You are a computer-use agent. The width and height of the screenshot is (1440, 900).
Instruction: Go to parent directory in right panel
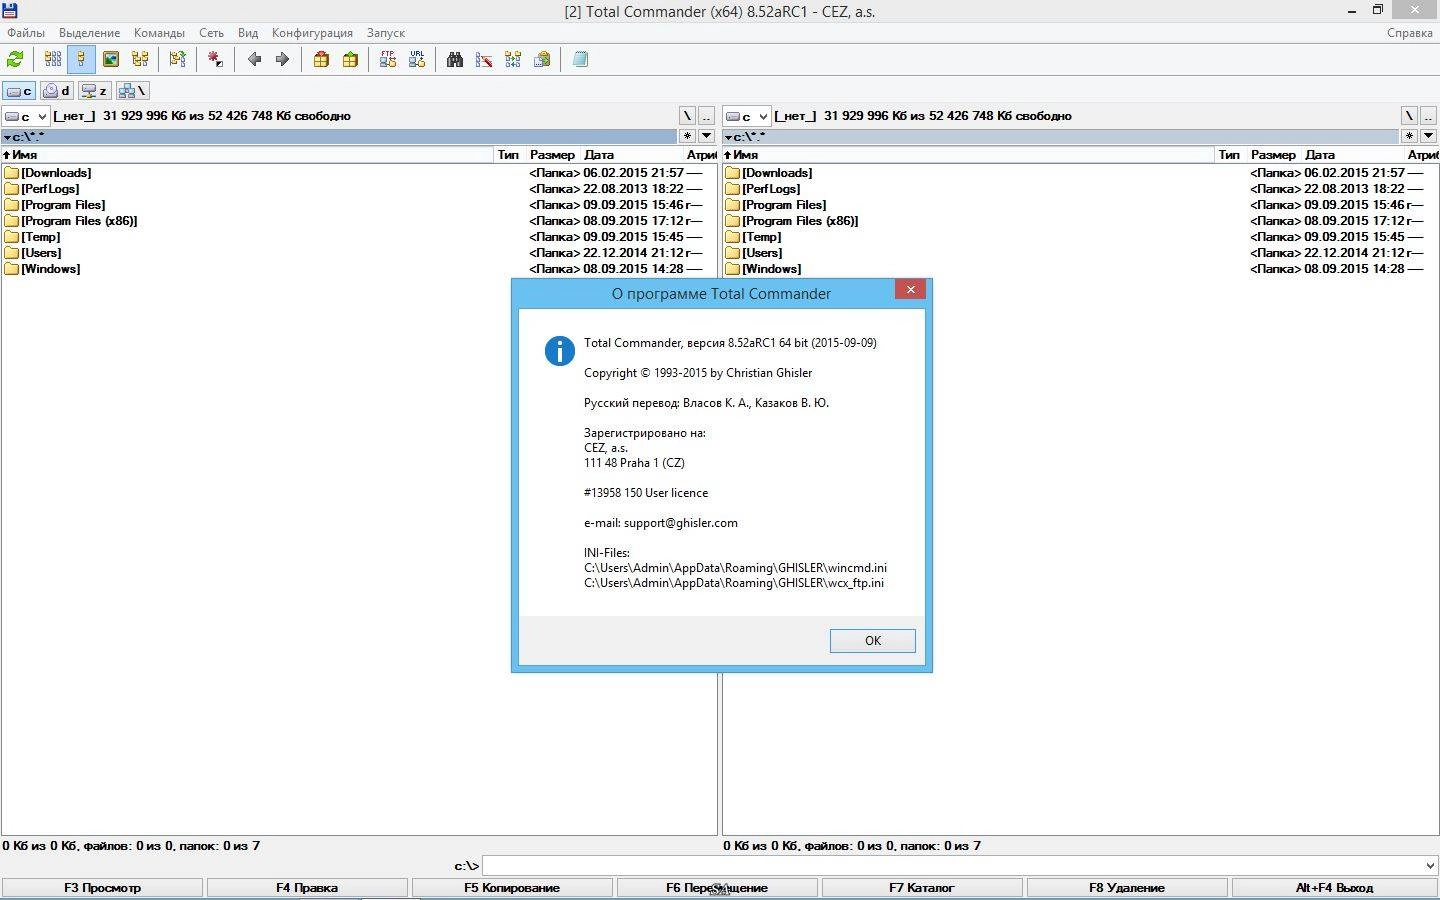[1427, 116]
